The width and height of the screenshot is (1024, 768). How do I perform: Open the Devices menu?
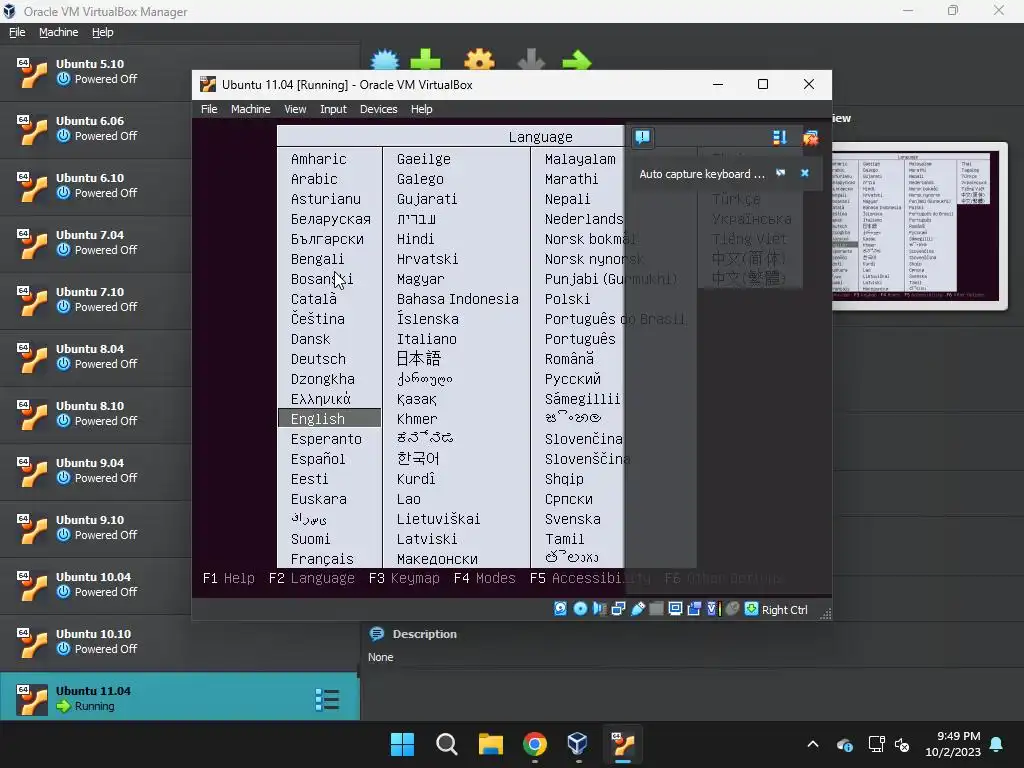(378, 109)
